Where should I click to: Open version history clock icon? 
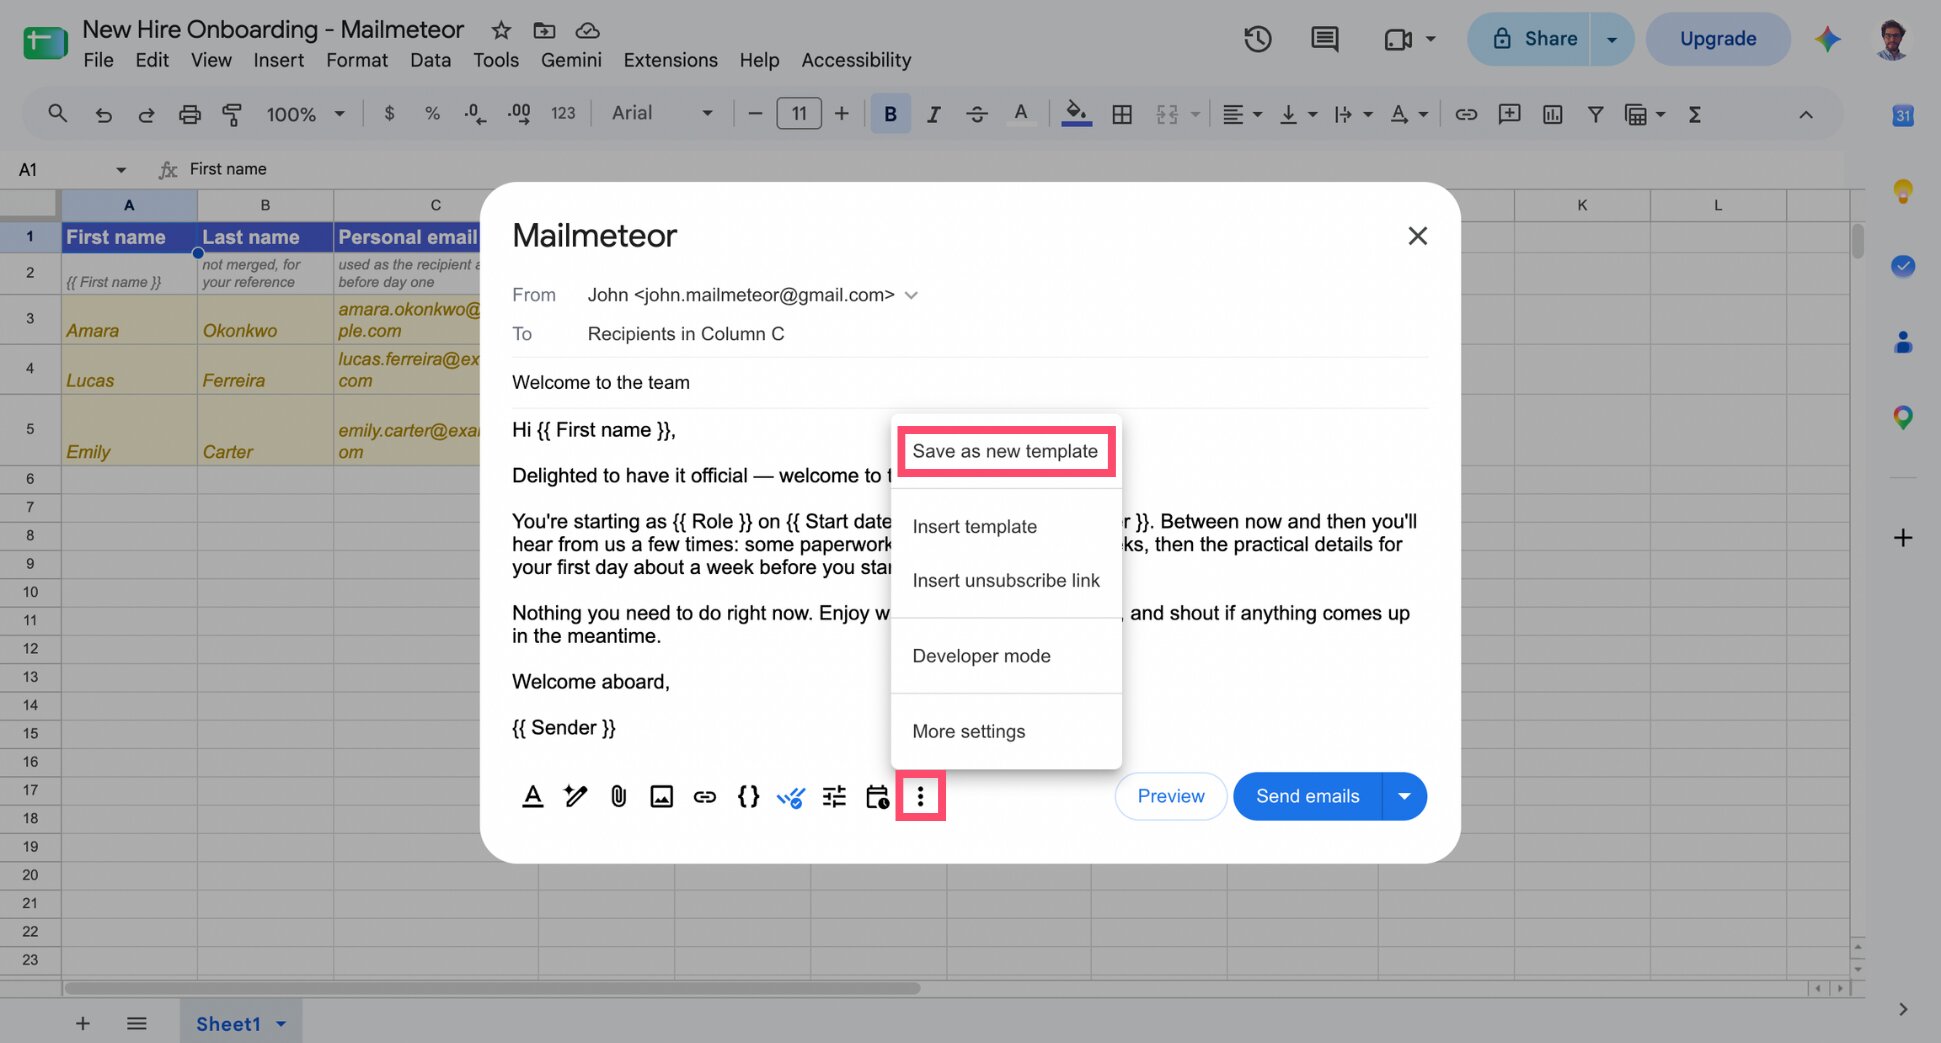pos(1257,39)
